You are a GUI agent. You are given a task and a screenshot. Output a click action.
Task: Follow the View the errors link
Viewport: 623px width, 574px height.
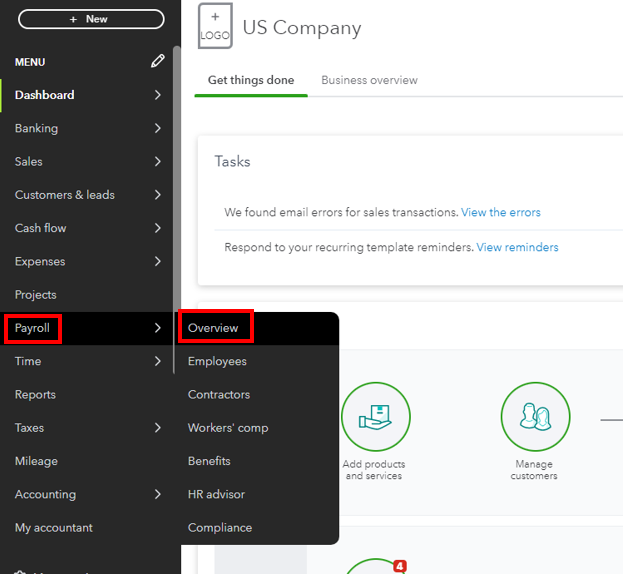pyautogui.click(x=500, y=212)
